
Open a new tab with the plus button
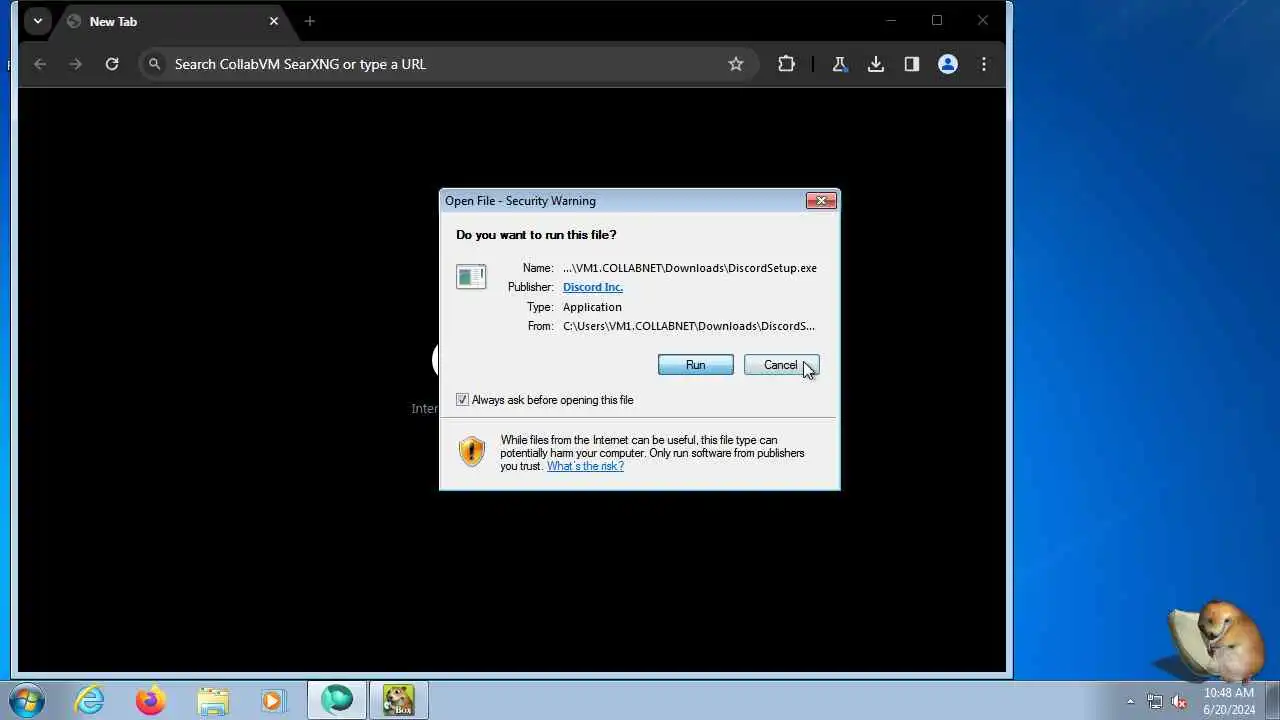[x=309, y=21]
